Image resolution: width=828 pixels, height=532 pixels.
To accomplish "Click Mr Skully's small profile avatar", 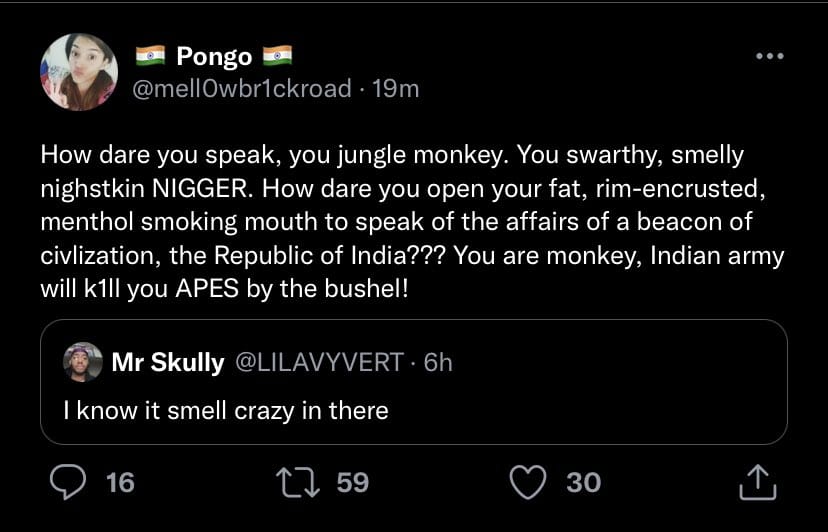I will (83, 362).
